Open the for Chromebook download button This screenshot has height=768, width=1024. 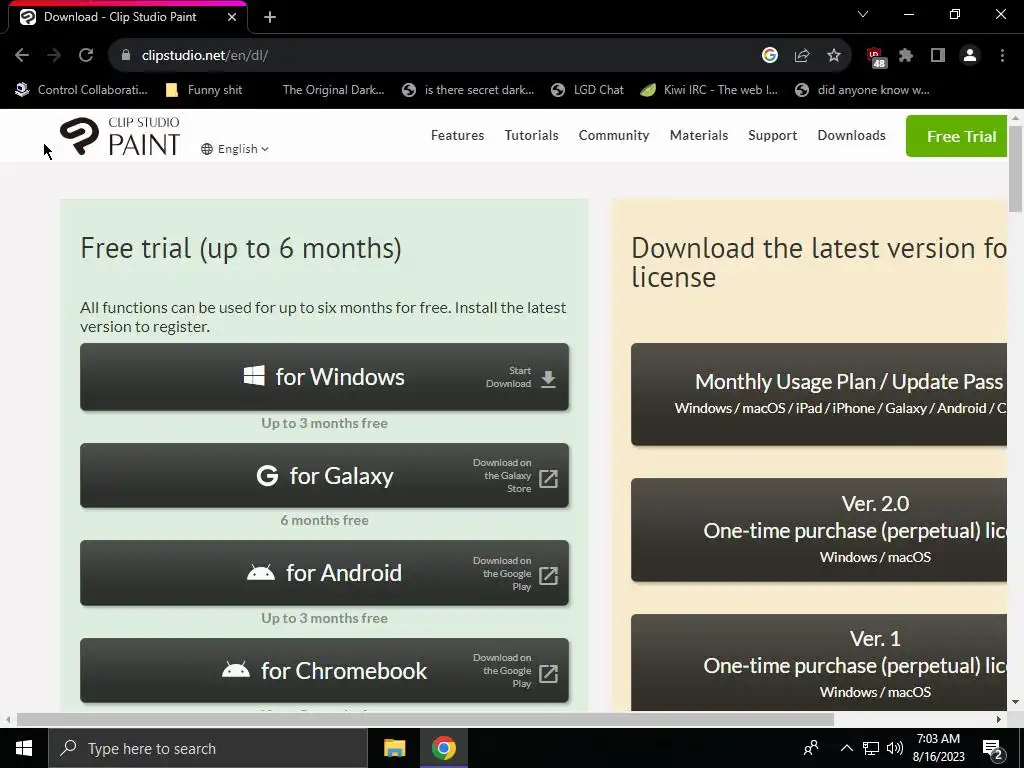point(325,671)
